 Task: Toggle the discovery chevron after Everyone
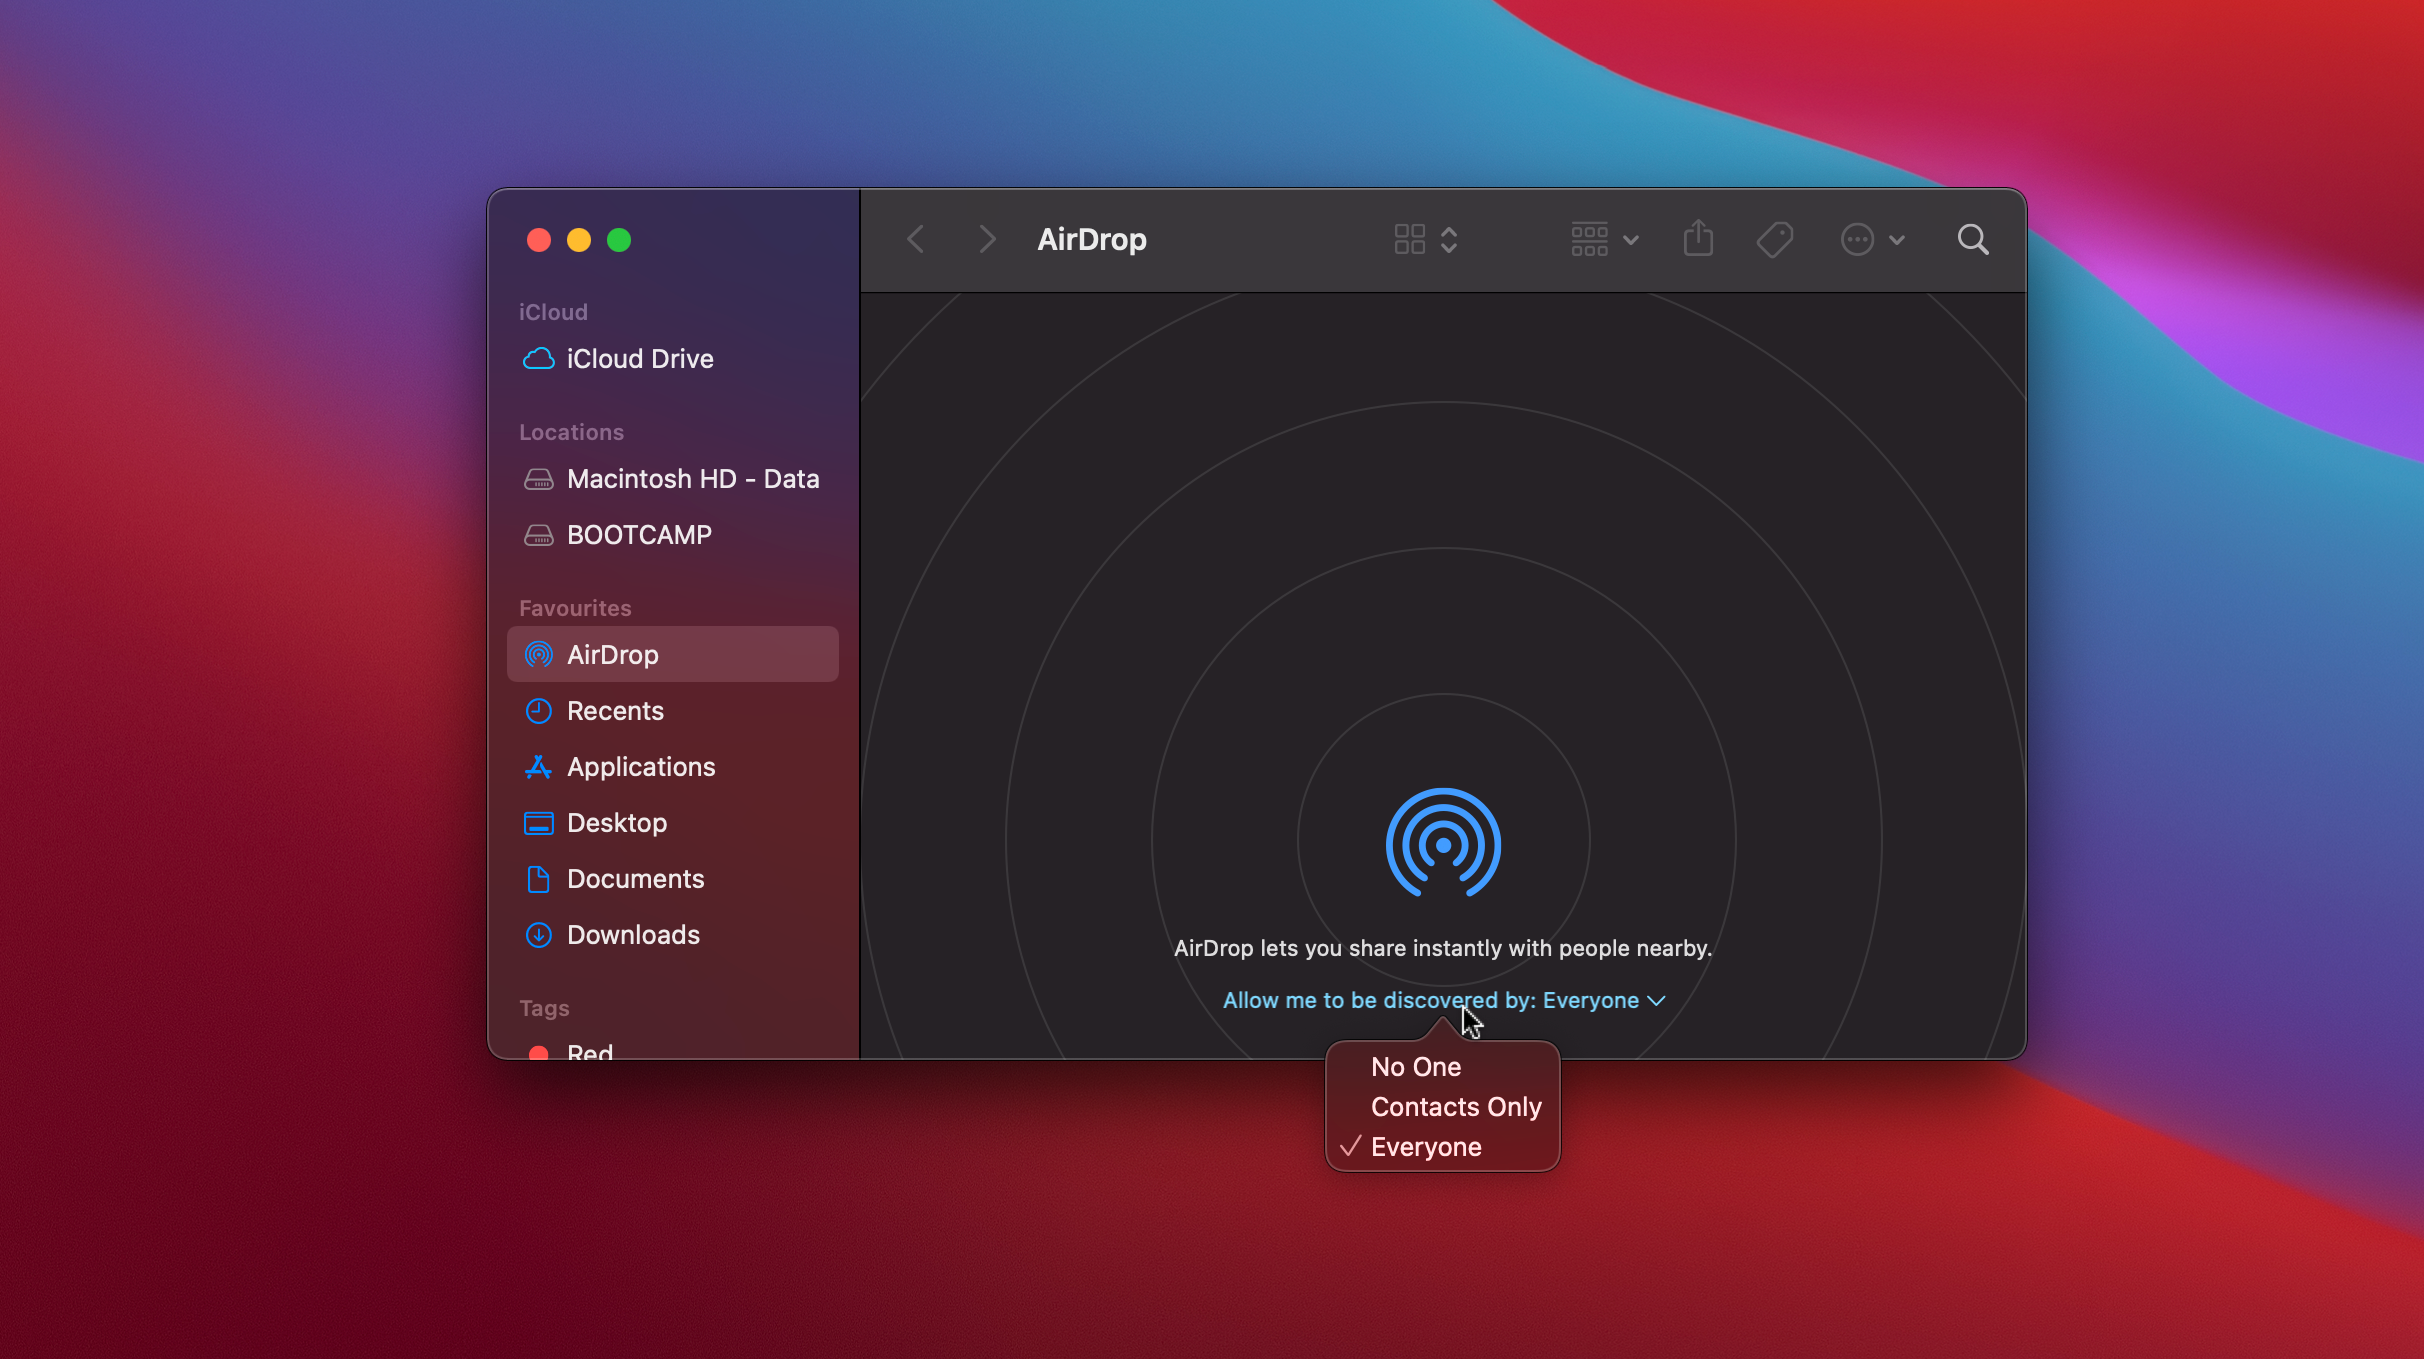tap(1657, 1001)
